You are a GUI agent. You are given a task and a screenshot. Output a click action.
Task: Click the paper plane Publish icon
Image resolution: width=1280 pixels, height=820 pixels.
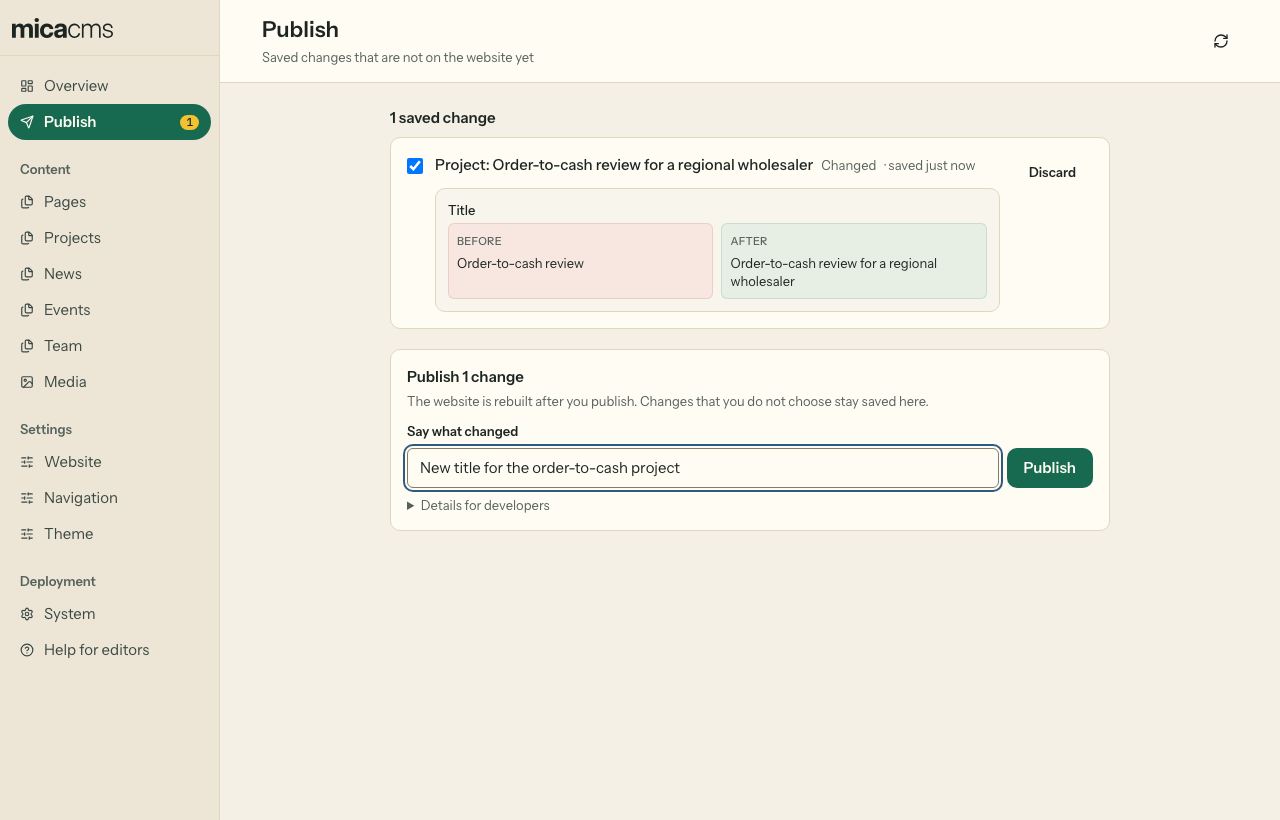pyautogui.click(x=27, y=122)
